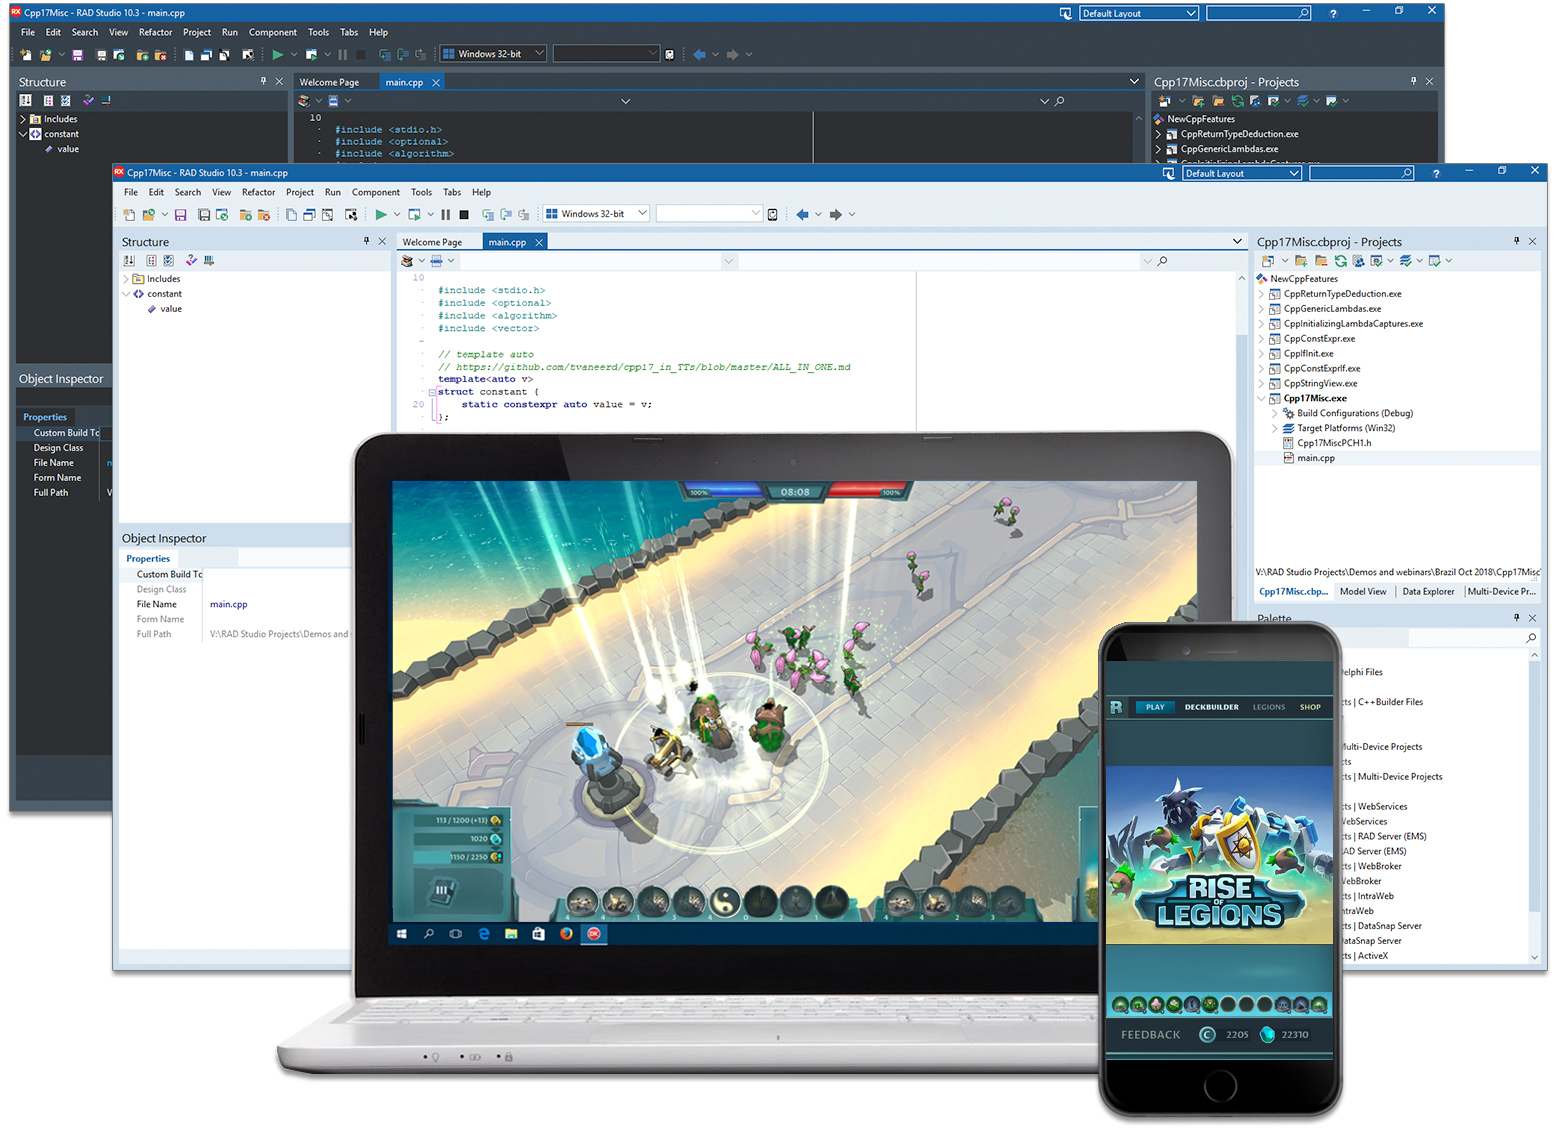Click New Items in the light window toolbar
Screen dimensions: 1558x1130
pos(129,214)
